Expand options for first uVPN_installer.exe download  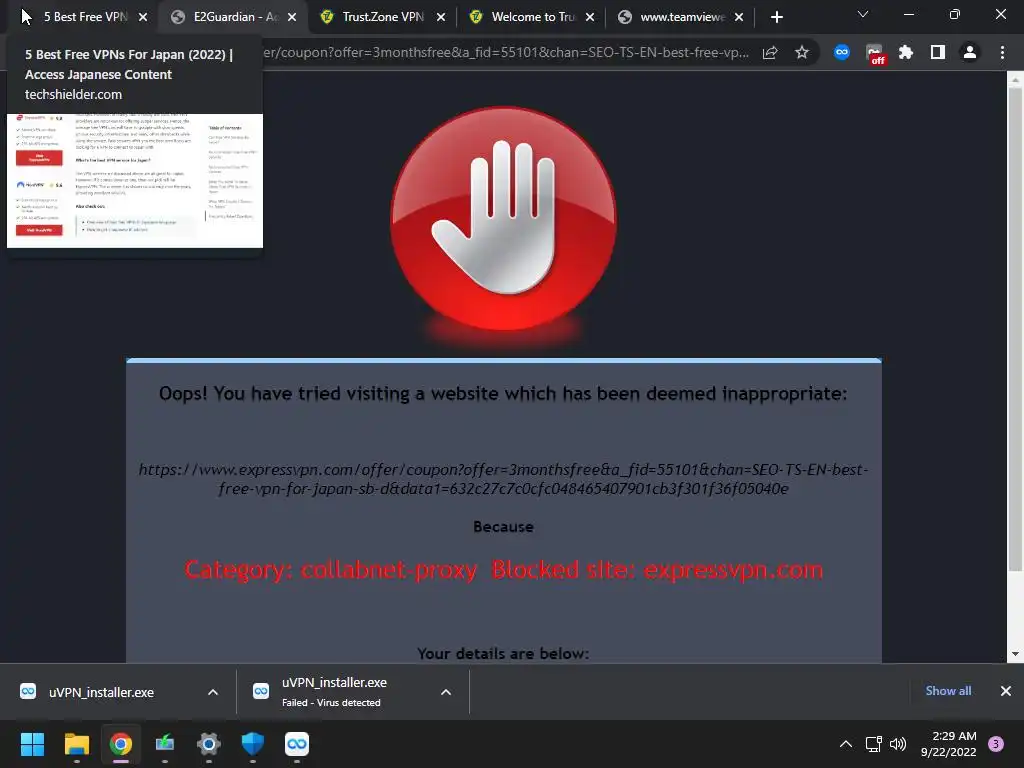coord(213,692)
